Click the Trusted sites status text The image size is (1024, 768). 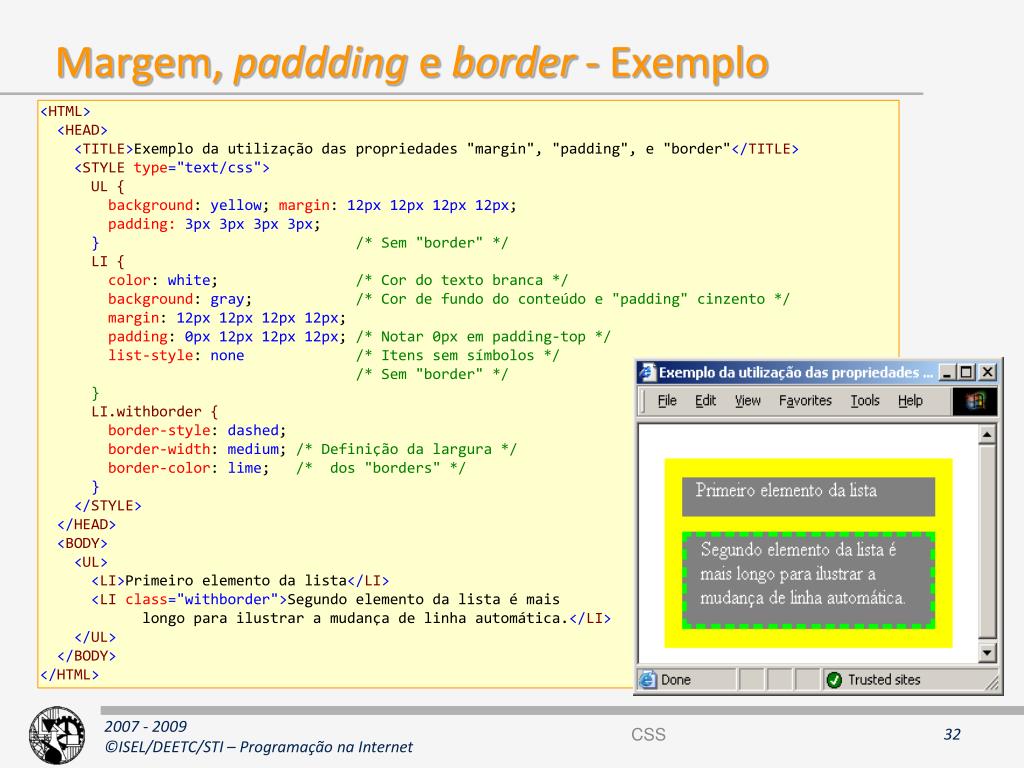[x=884, y=680]
